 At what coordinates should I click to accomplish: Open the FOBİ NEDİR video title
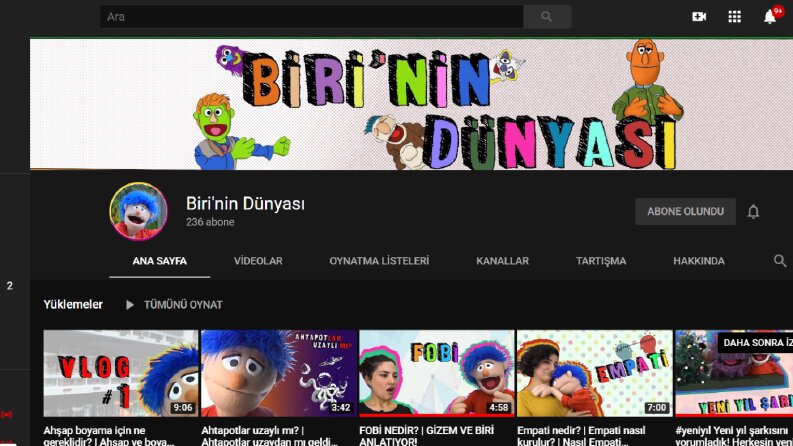point(426,435)
